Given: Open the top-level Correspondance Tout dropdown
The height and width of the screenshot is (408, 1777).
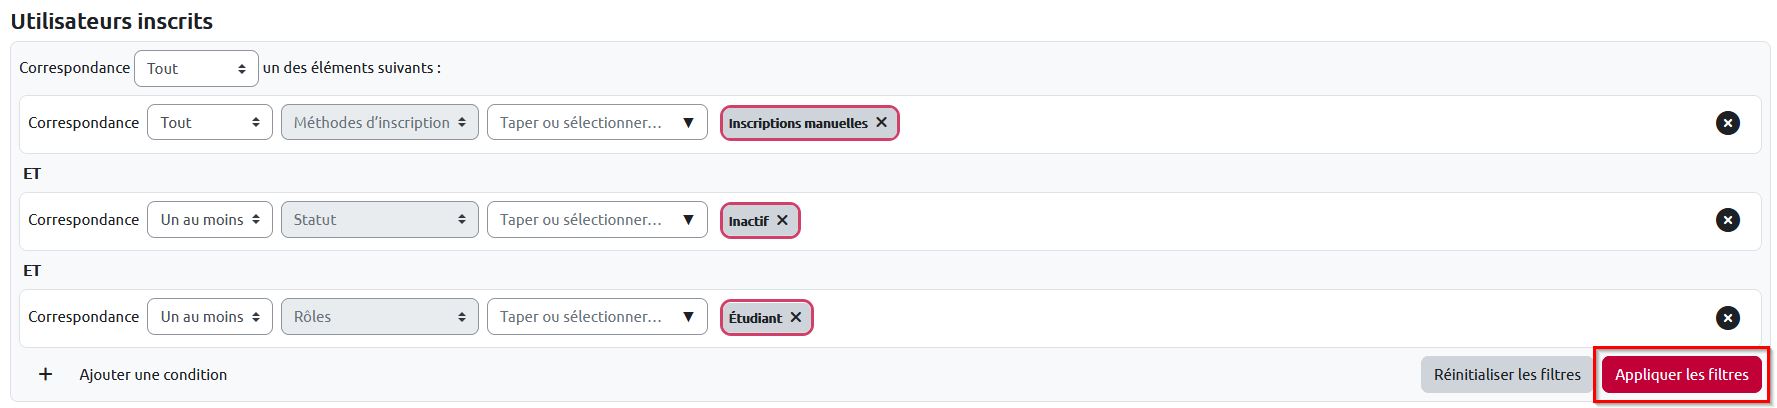Looking at the screenshot, I should [196, 68].
